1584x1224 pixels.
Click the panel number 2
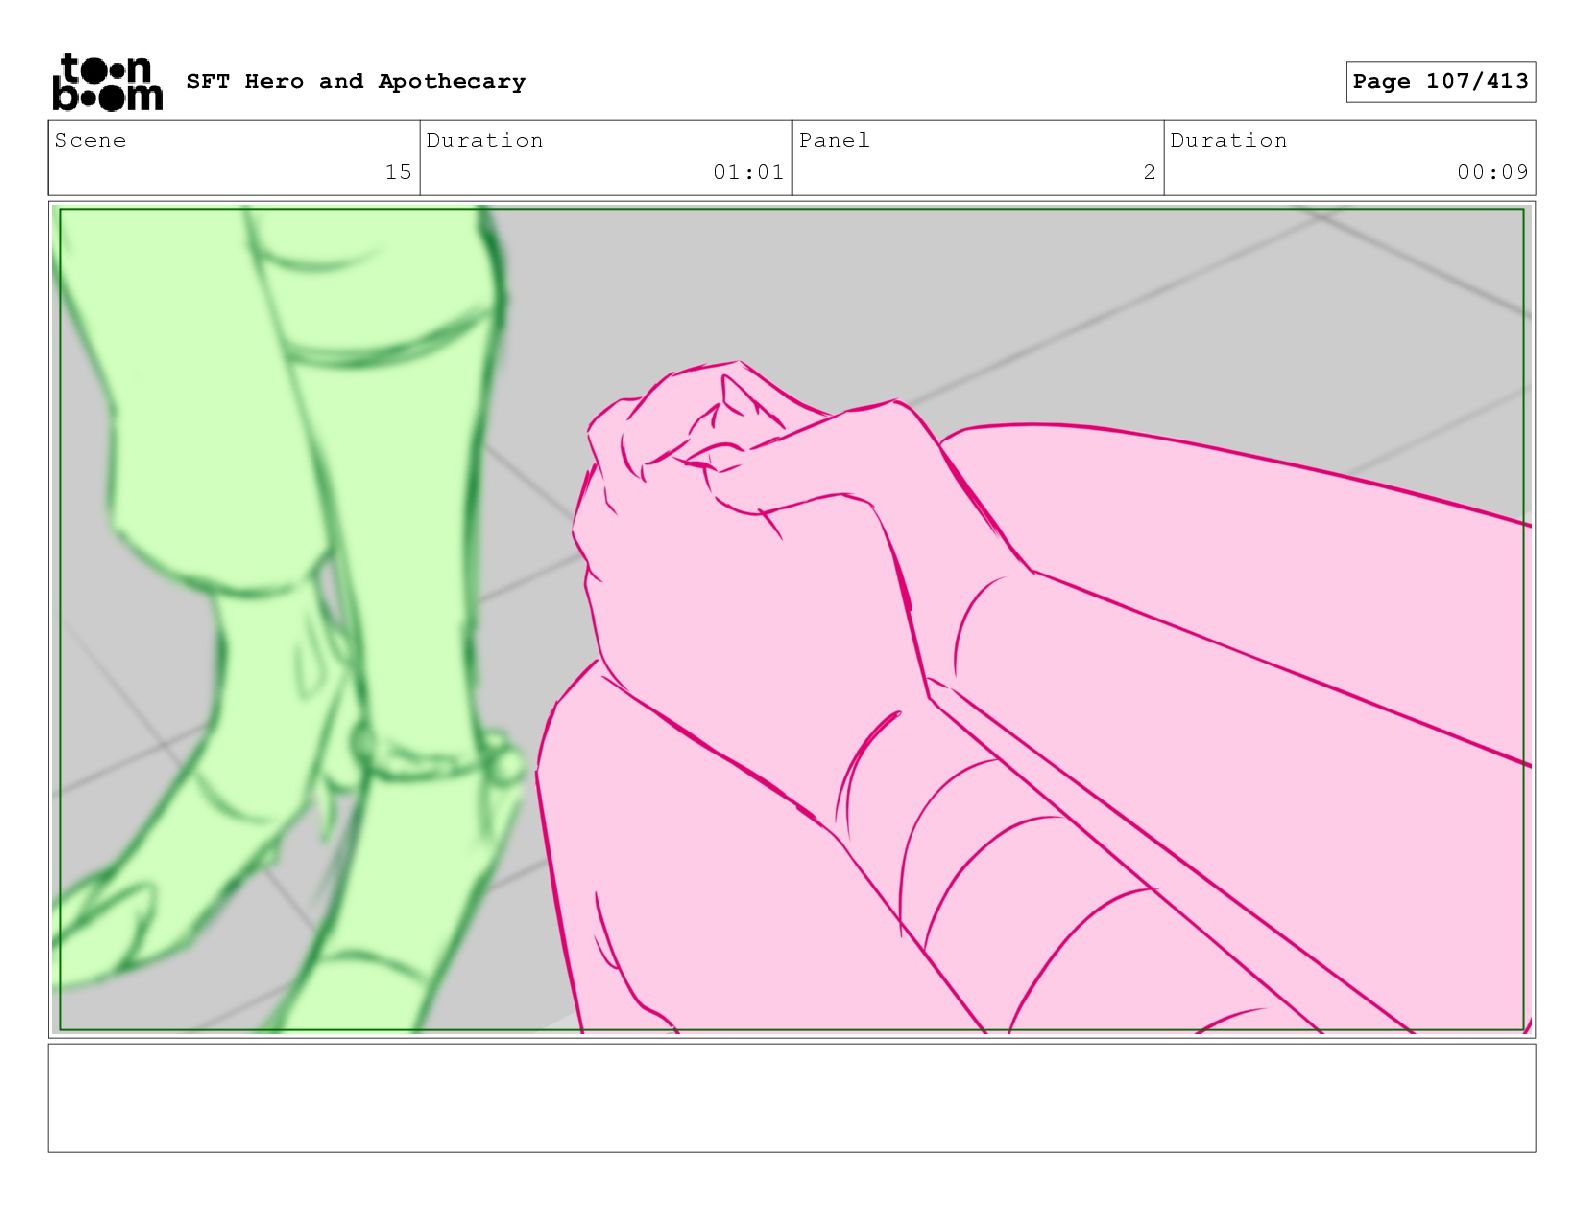[1150, 172]
